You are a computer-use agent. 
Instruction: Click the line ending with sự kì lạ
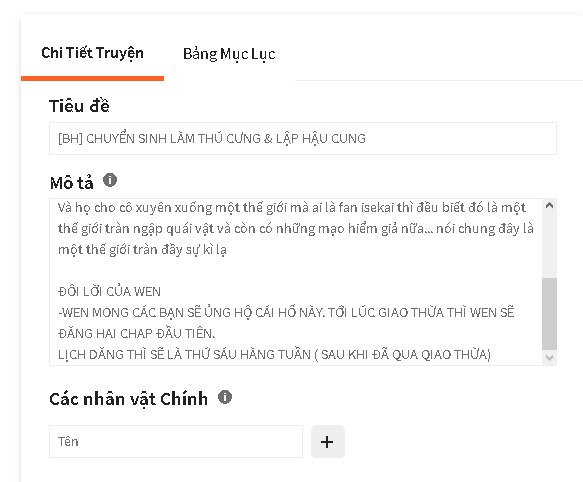coord(142,249)
